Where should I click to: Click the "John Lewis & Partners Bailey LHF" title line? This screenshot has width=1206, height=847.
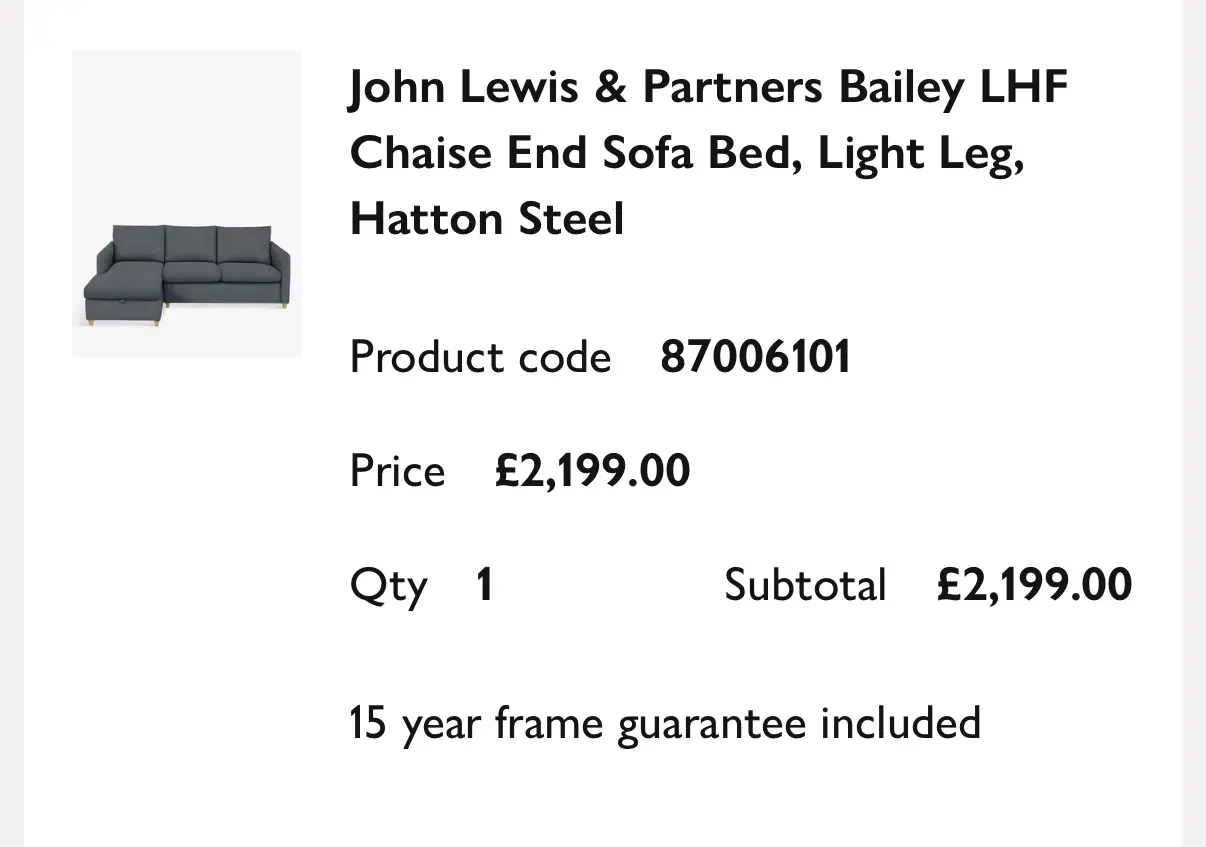tap(708, 88)
